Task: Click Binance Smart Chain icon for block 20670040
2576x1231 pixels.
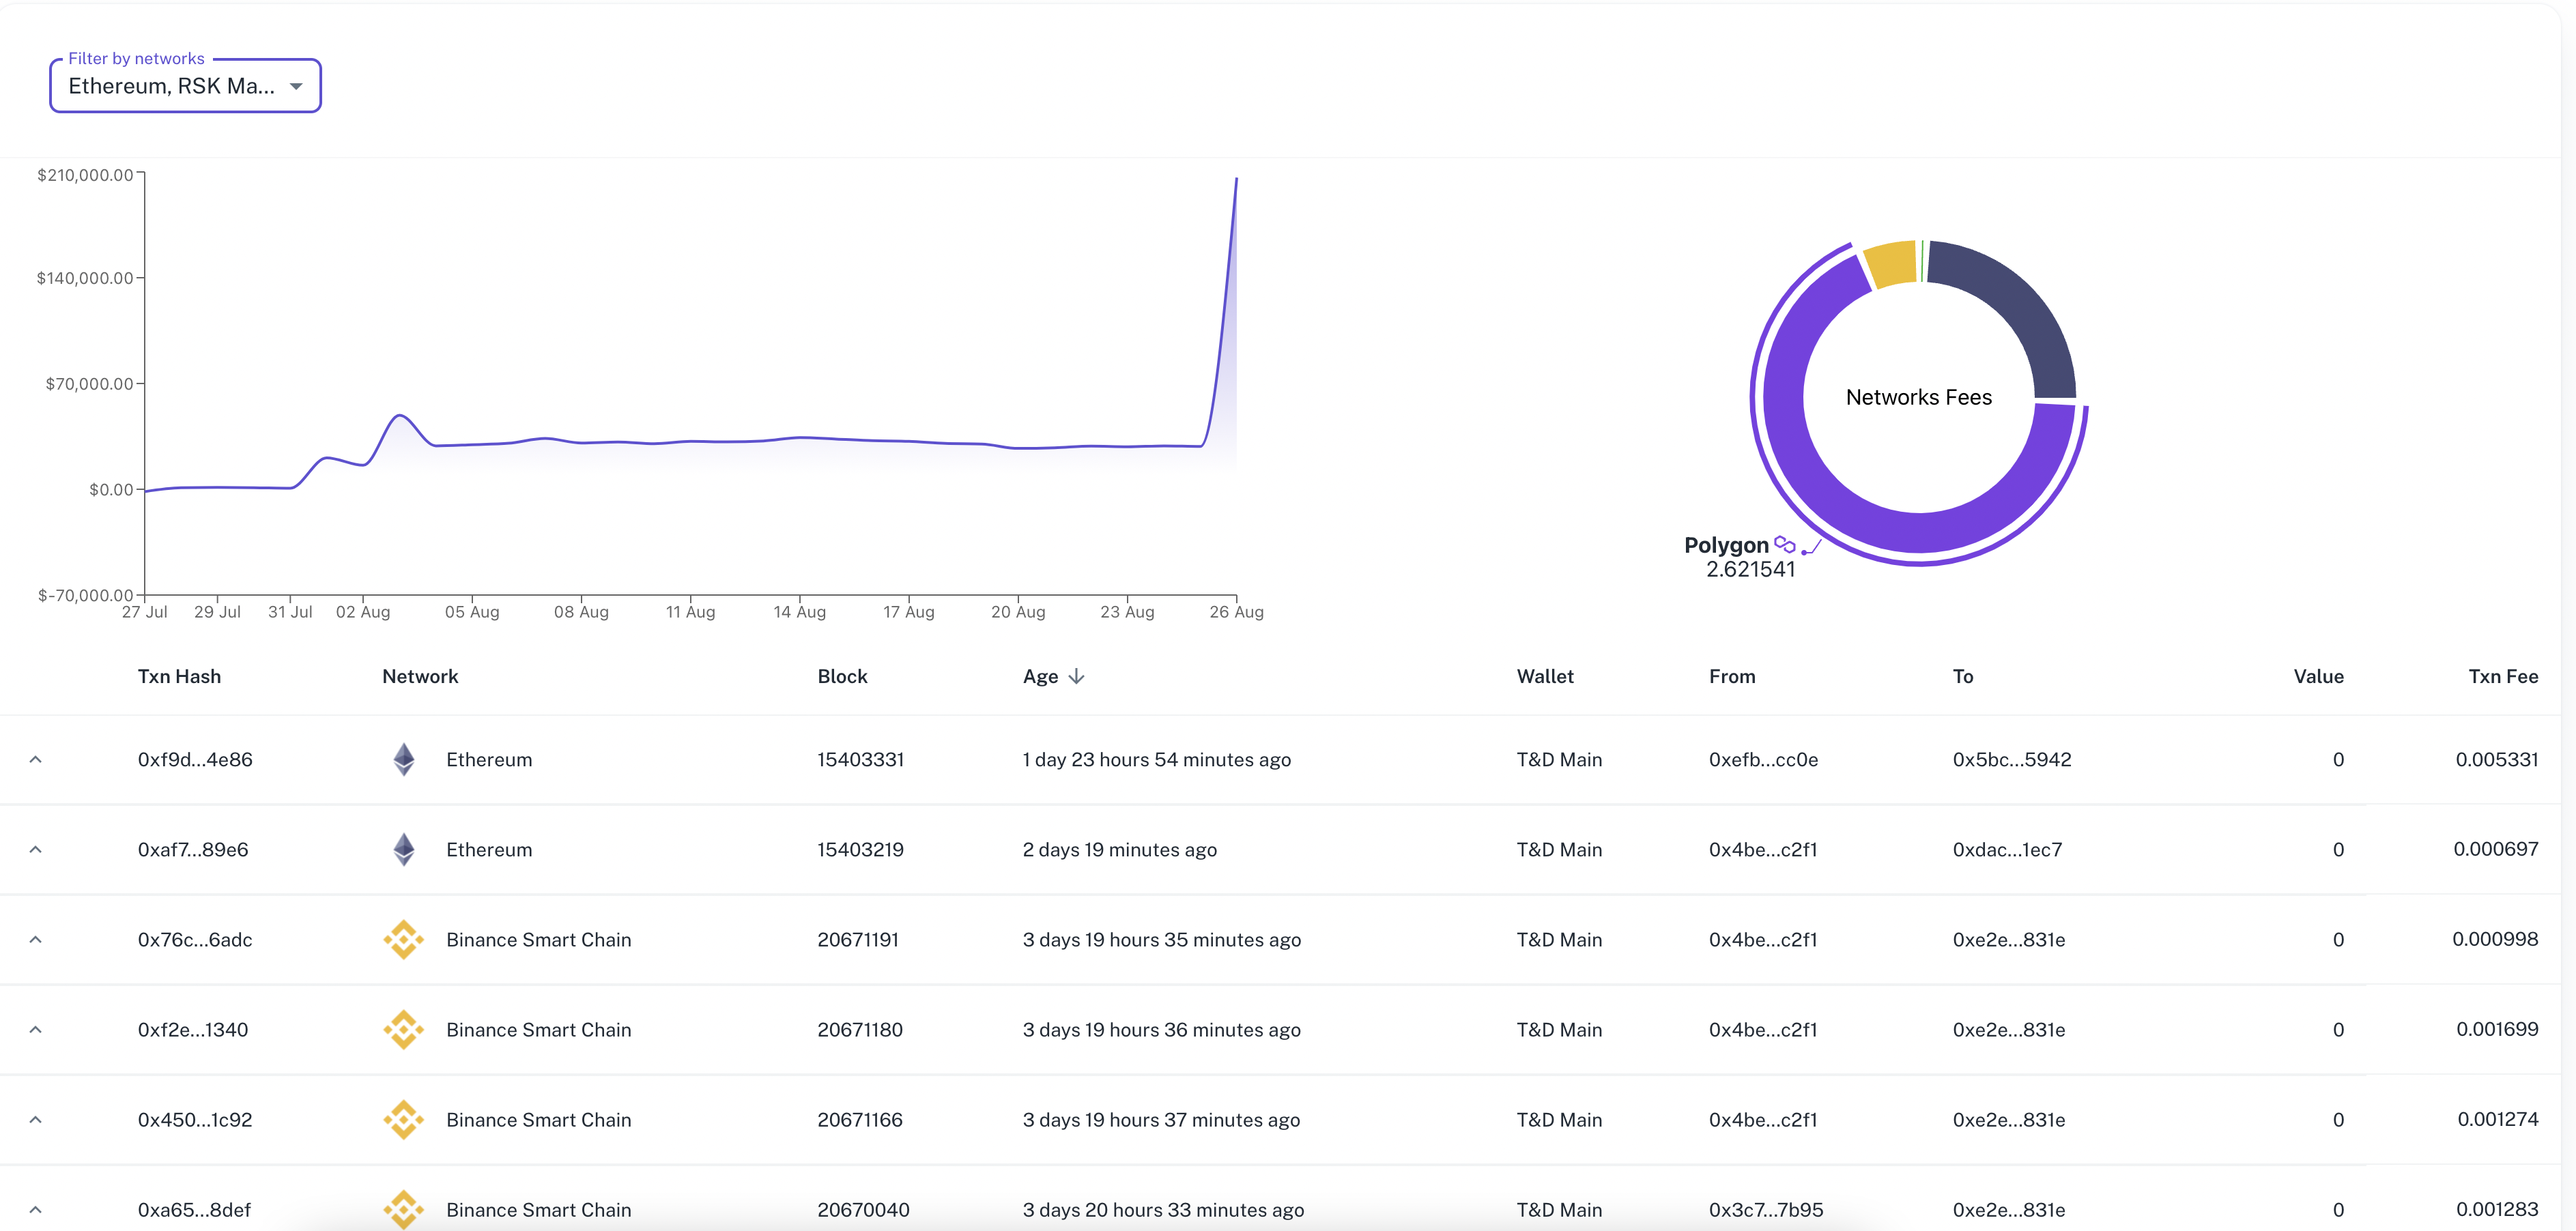Action: click(x=403, y=1208)
